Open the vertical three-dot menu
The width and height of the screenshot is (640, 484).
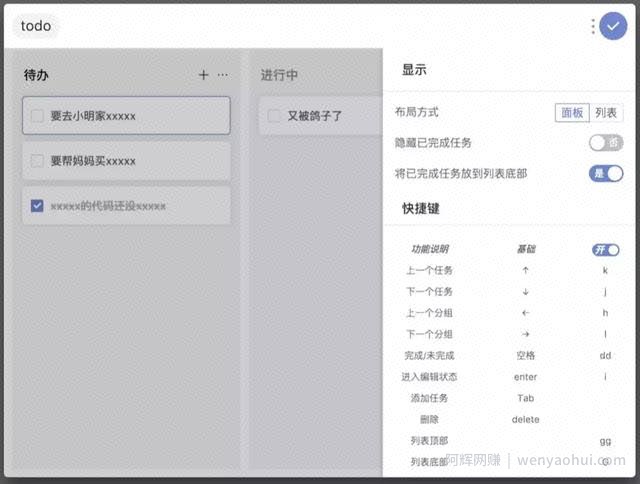click(x=593, y=27)
